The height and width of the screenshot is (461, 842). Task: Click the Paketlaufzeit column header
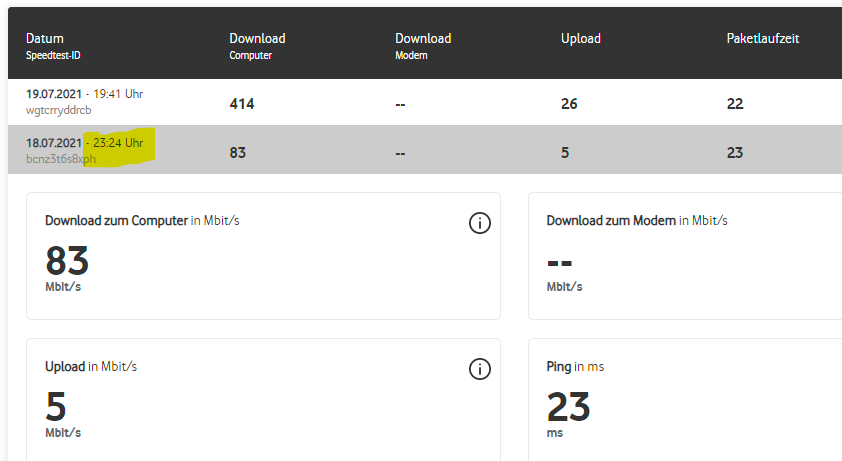click(x=762, y=39)
